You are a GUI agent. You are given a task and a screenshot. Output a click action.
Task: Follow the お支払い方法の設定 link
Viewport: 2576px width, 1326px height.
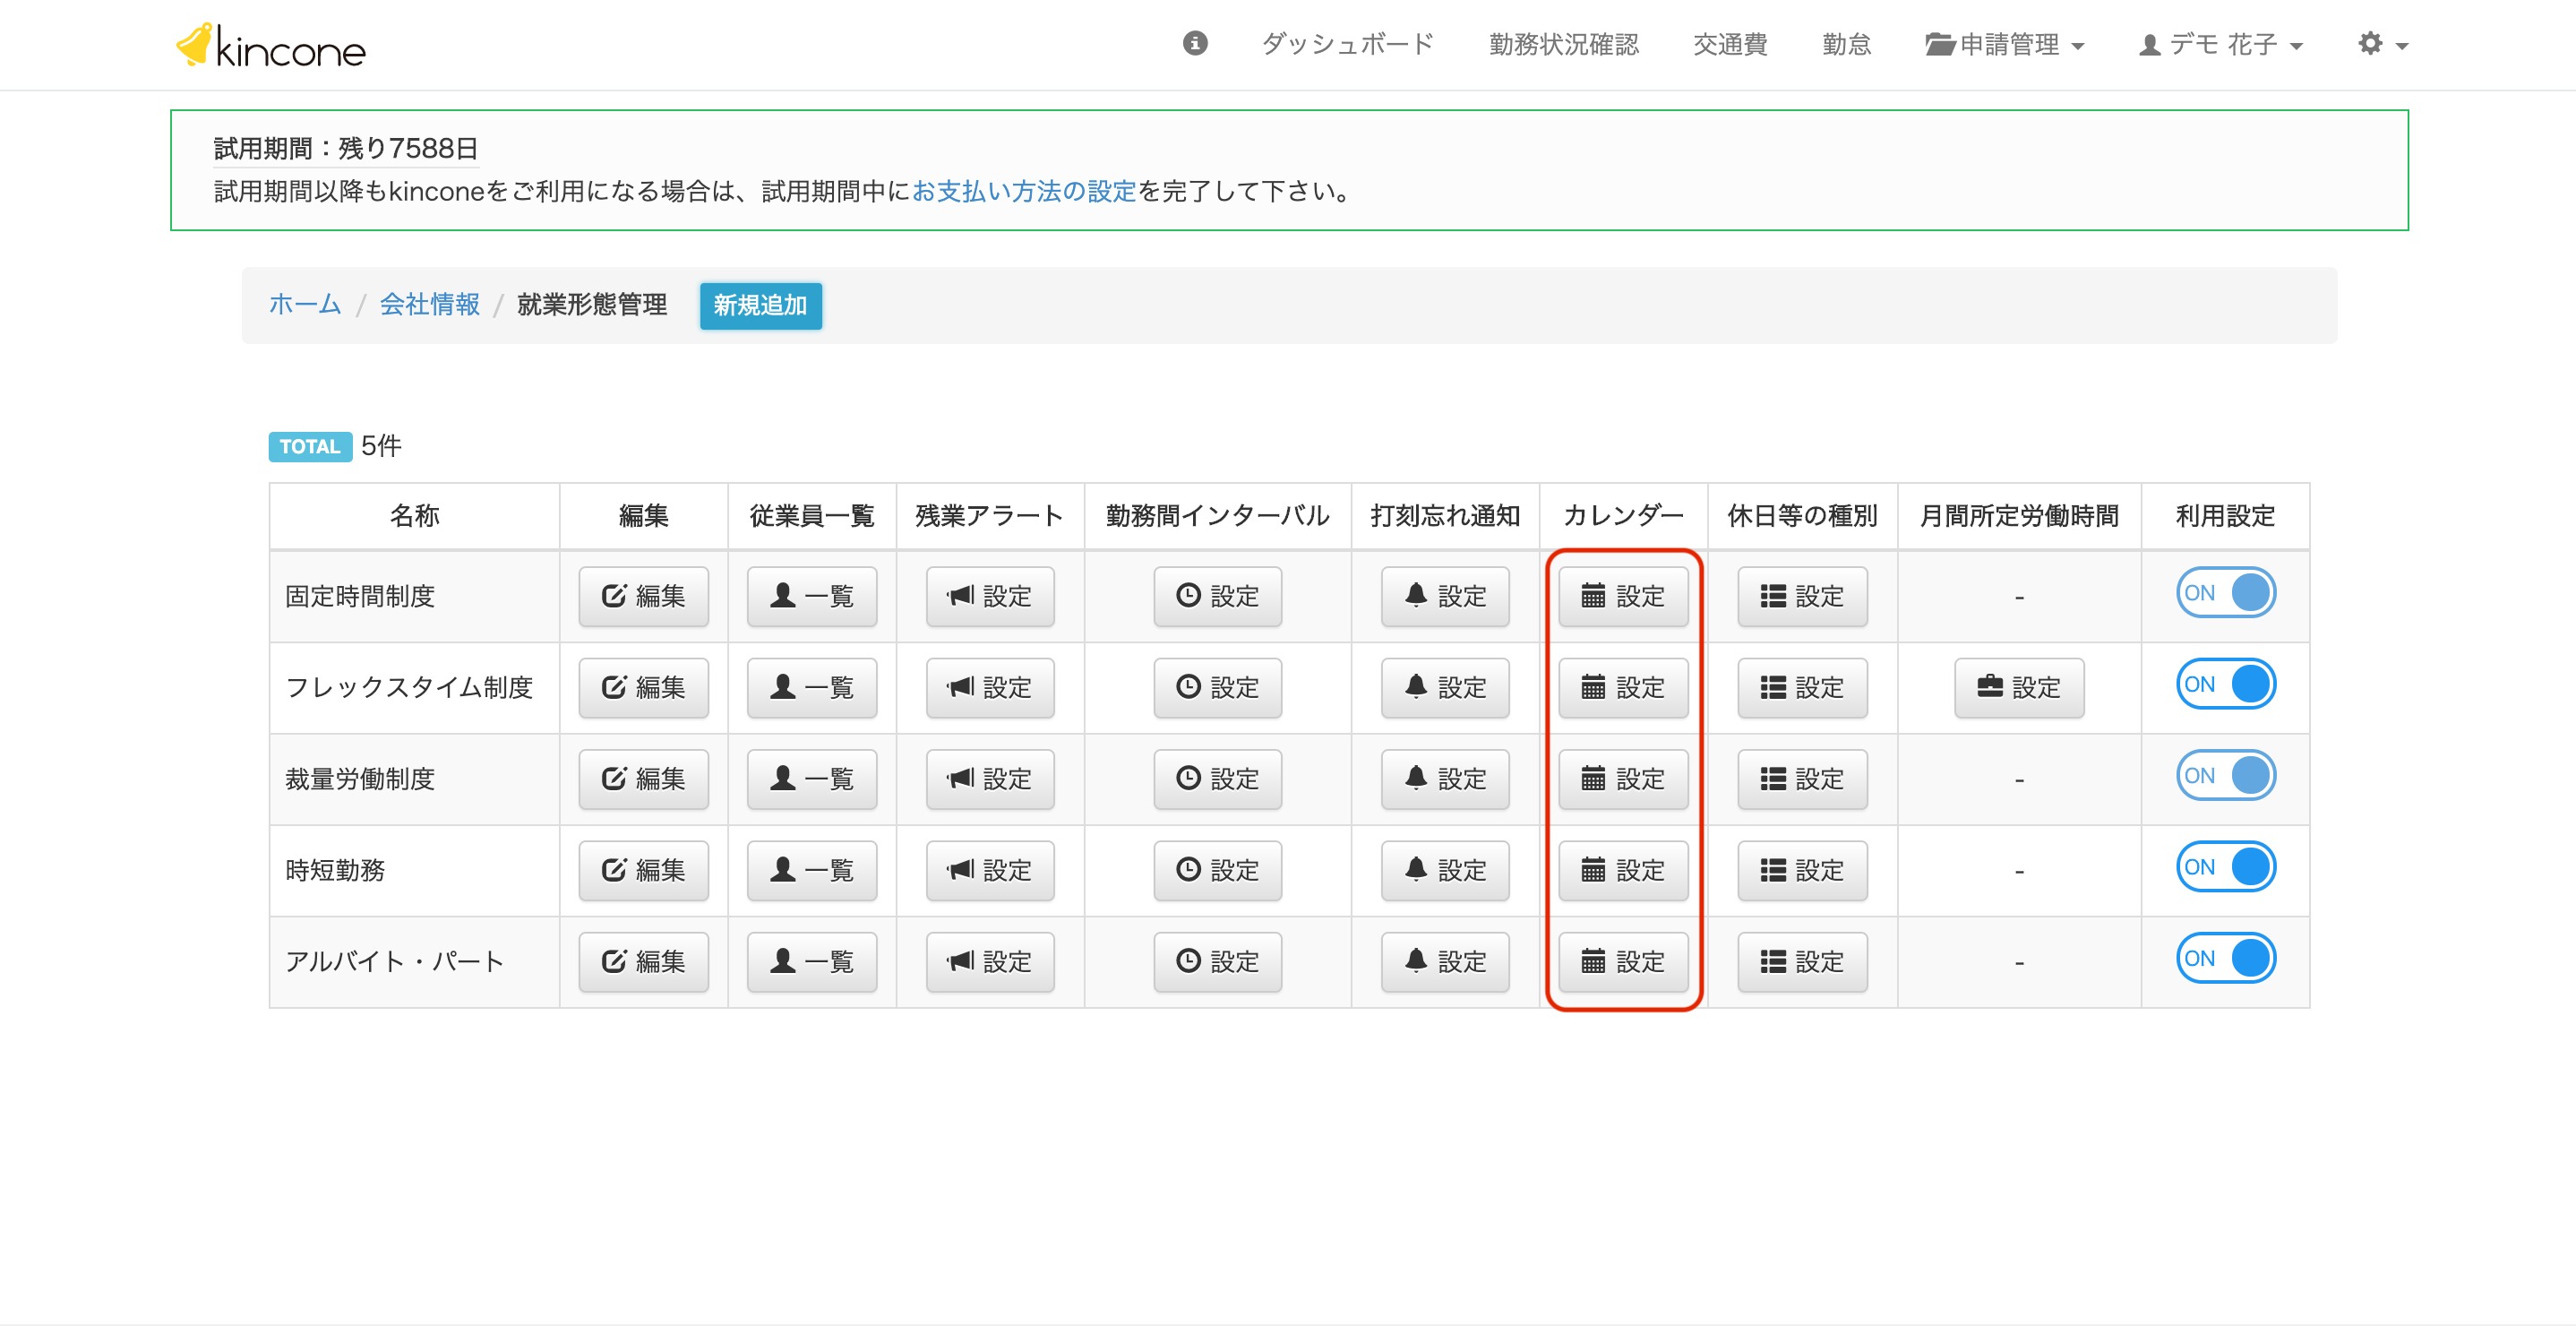[x=1023, y=191]
